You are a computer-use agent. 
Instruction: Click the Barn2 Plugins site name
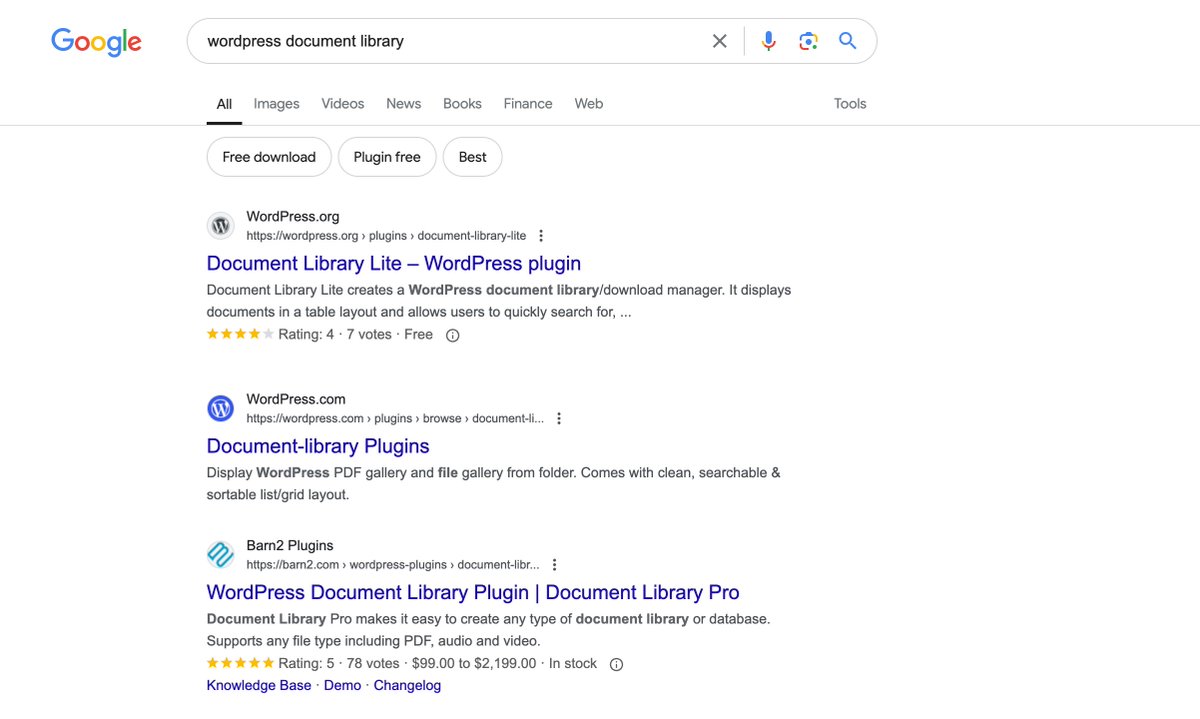(290, 545)
